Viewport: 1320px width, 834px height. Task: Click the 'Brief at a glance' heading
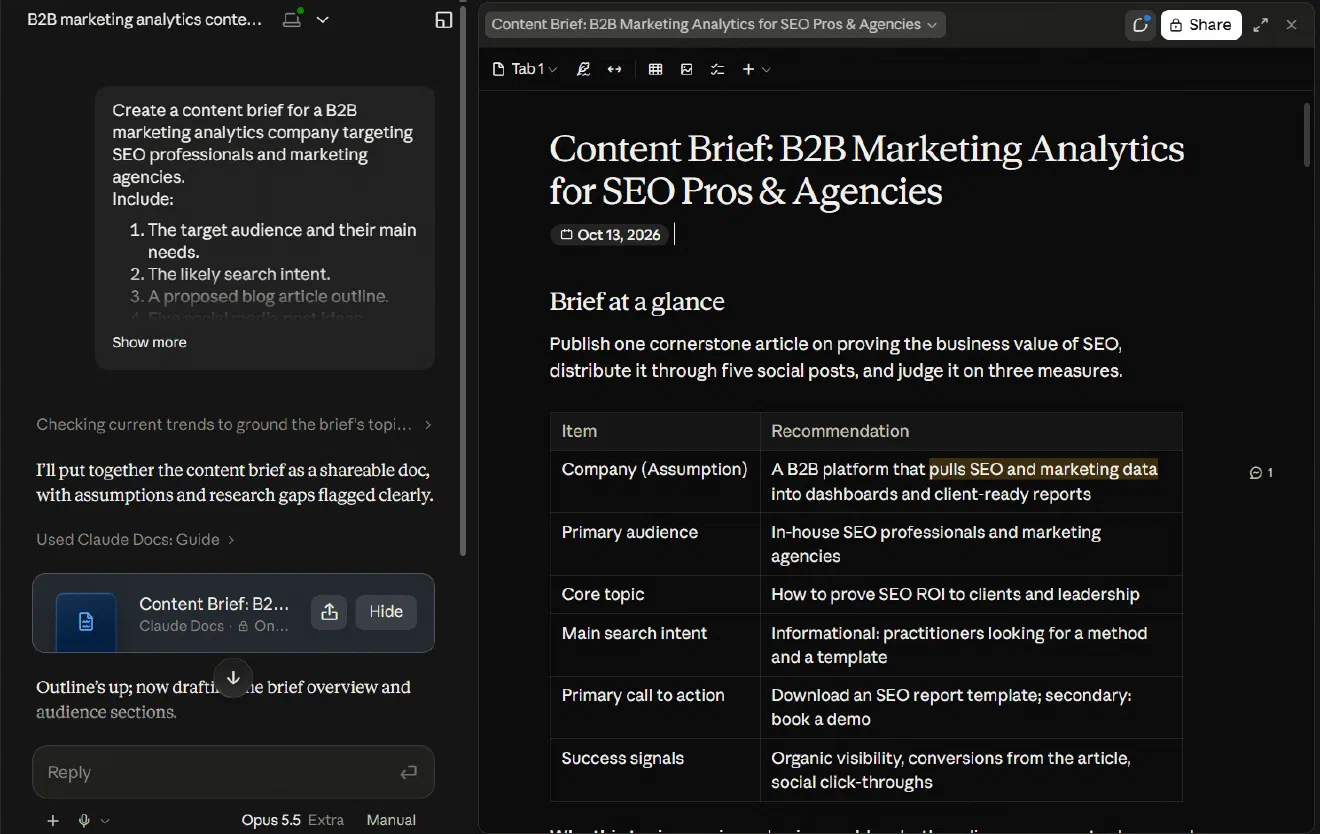pyautogui.click(x=637, y=301)
